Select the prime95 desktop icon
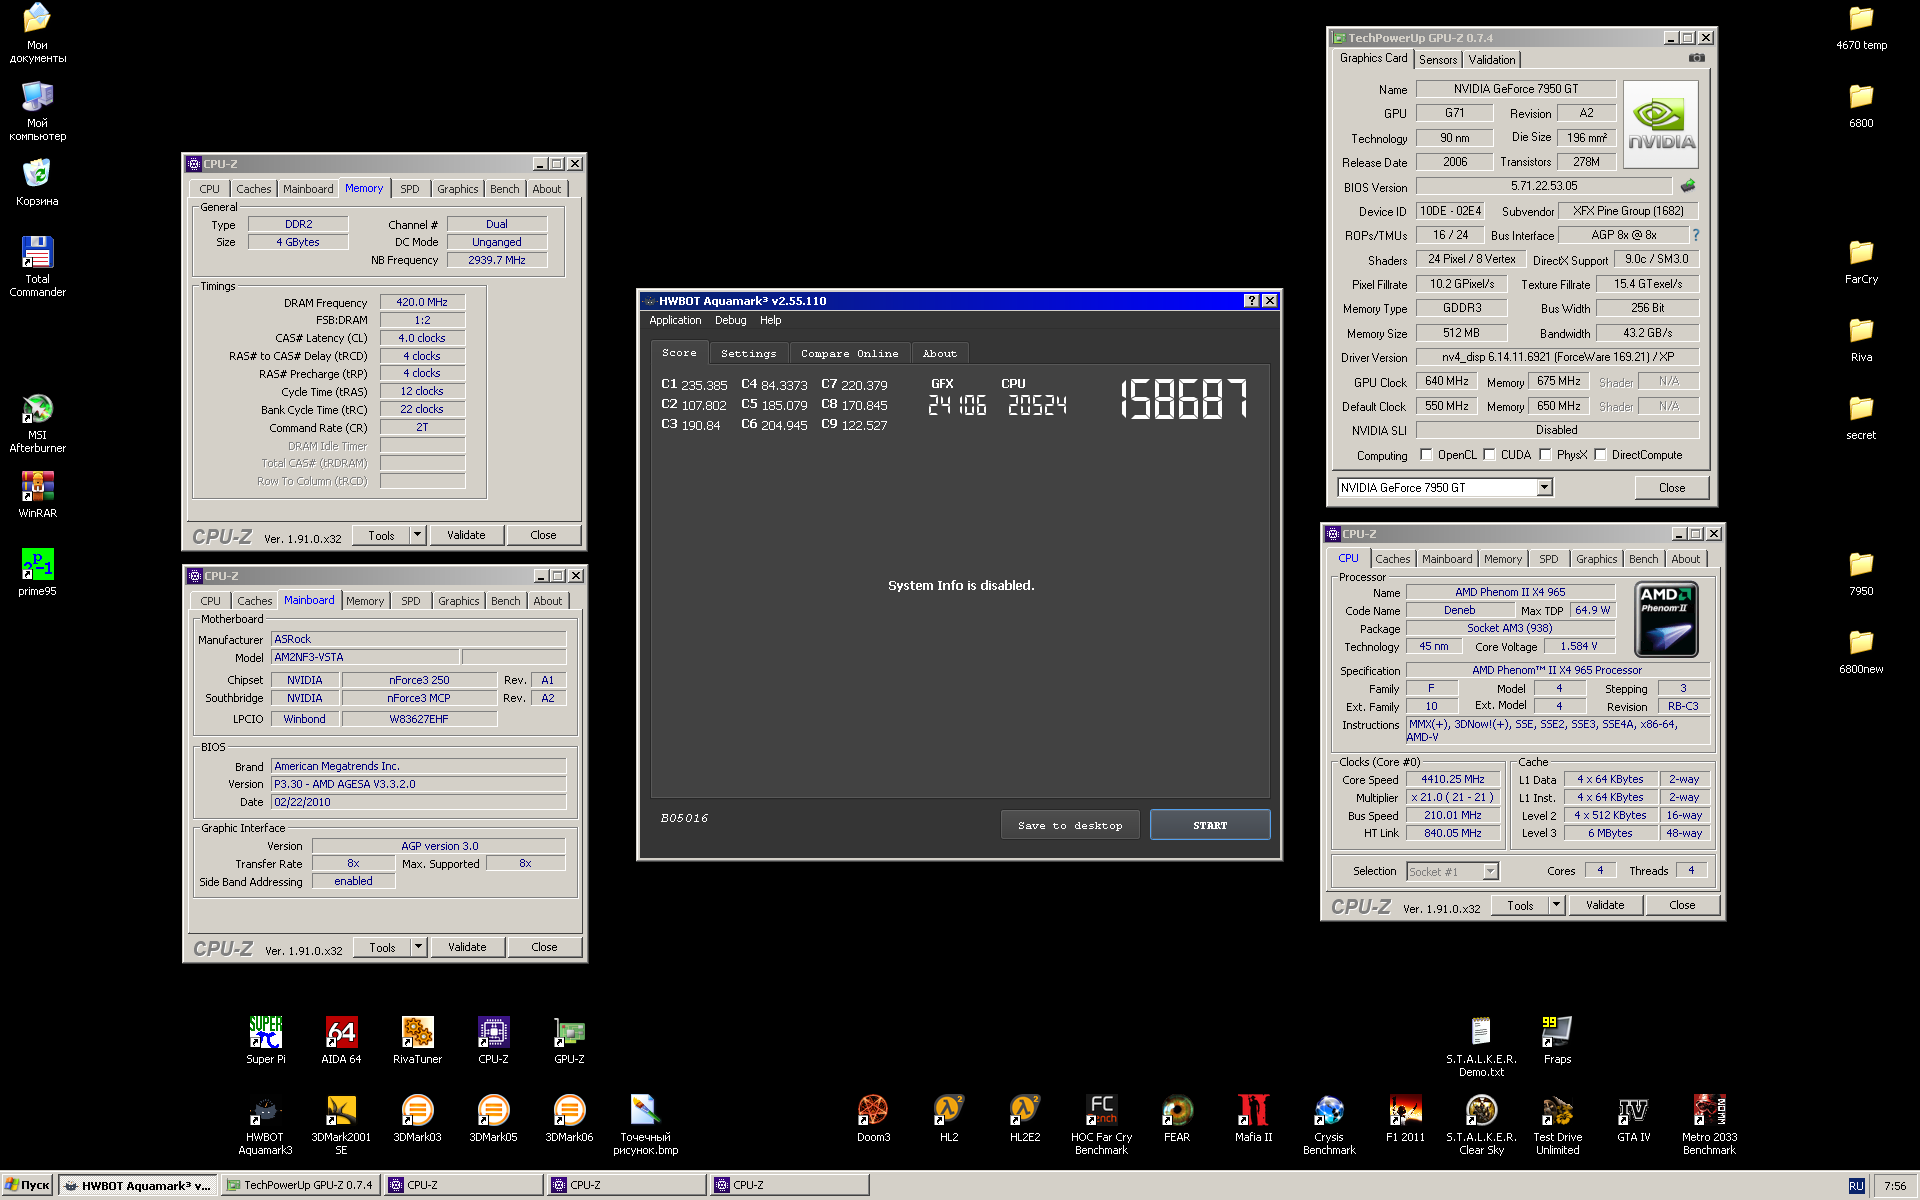 pyautogui.click(x=38, y=572)
